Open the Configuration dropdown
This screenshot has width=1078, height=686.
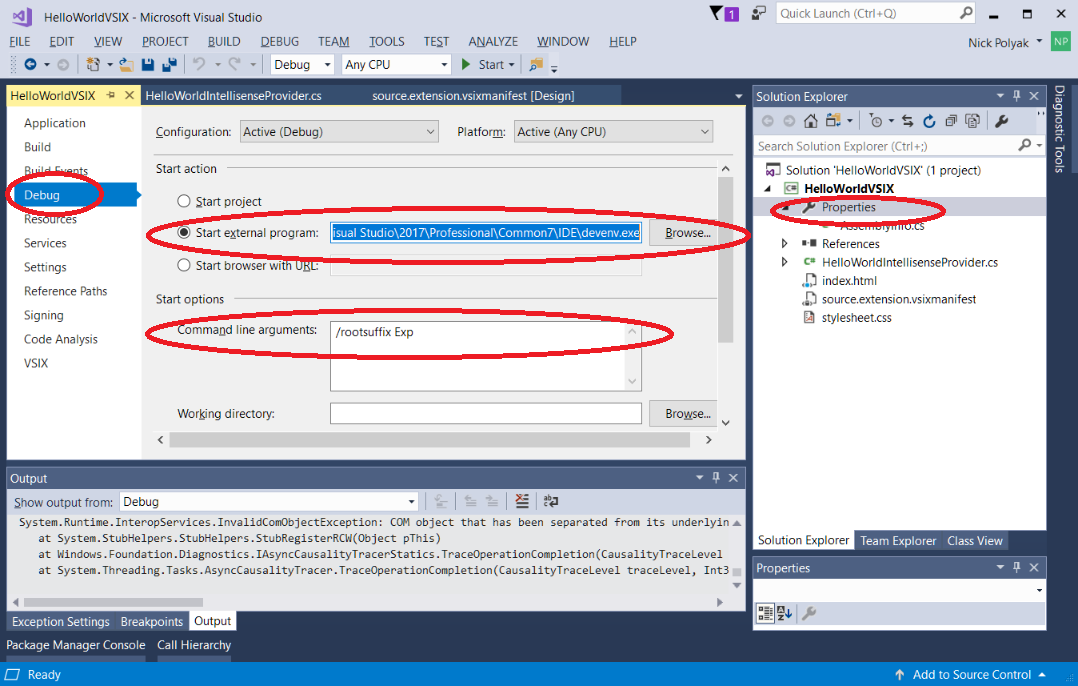click(339, 132)
